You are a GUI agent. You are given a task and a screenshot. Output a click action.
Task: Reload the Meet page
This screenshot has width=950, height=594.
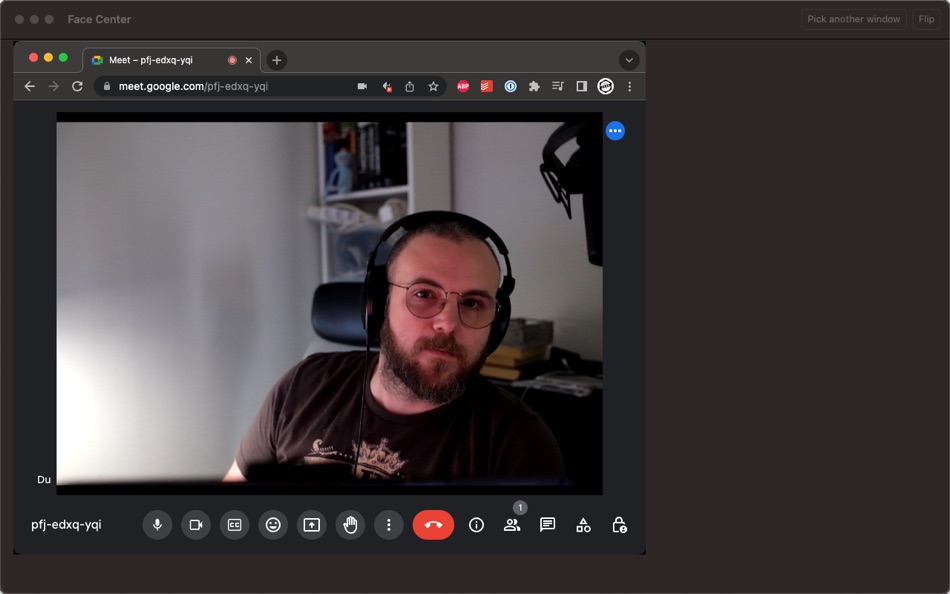(x=77, y=87)
